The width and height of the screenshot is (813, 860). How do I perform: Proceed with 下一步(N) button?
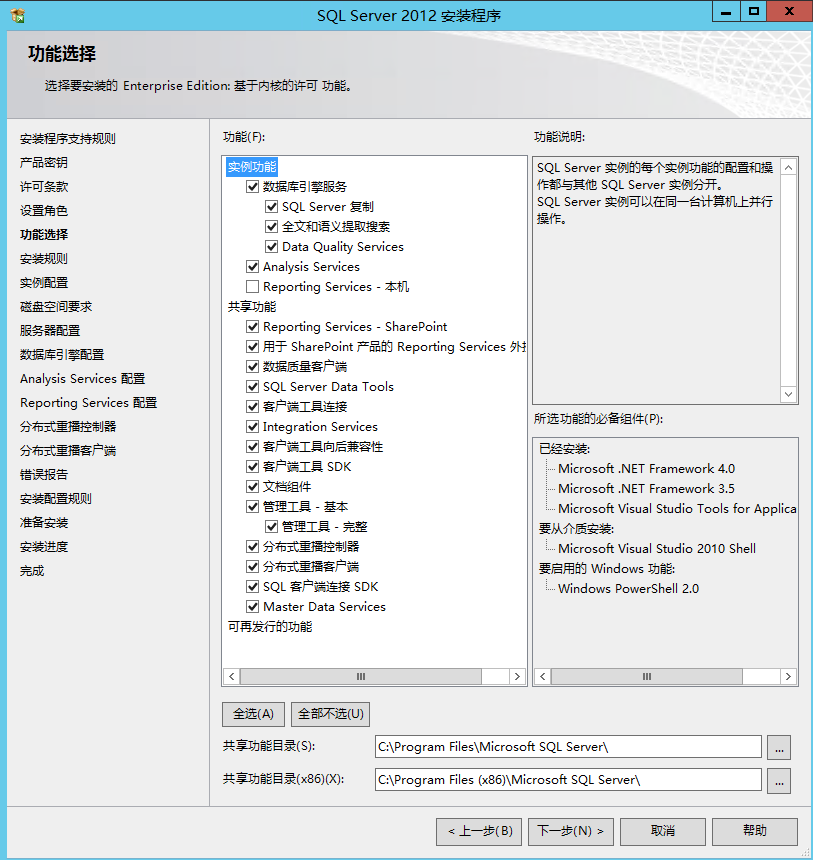pyautogui.click(x=571, y=831)
